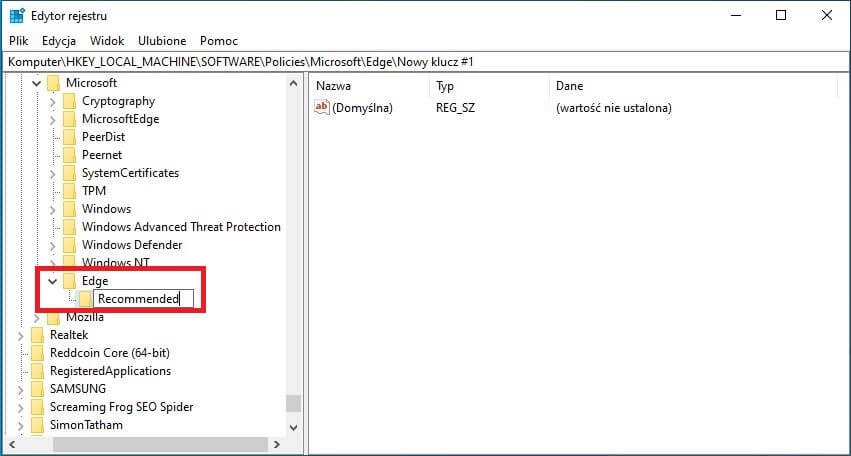851x456 pixels.
Task: Select the TPM folder icon
Action: pos(69,191)
